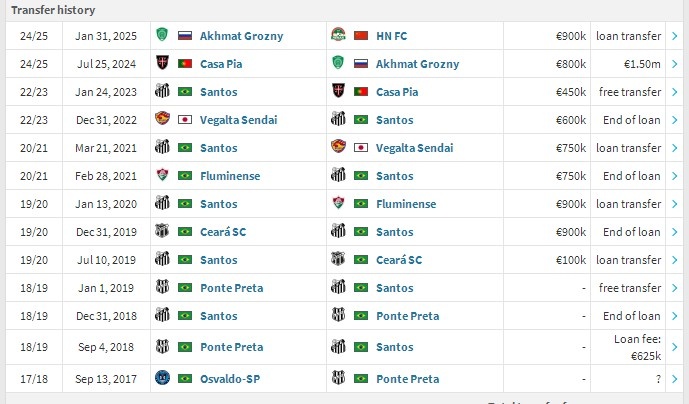Click the Transfer history heading
This screenshot has height=404, width=689.
coord(53,10)
